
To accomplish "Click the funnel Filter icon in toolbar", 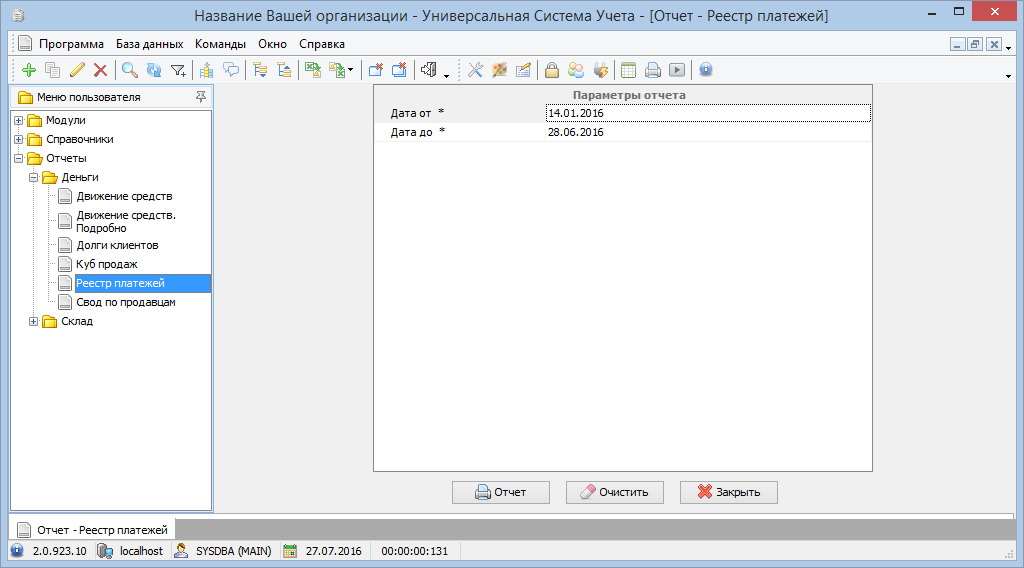I will [178, 70].
